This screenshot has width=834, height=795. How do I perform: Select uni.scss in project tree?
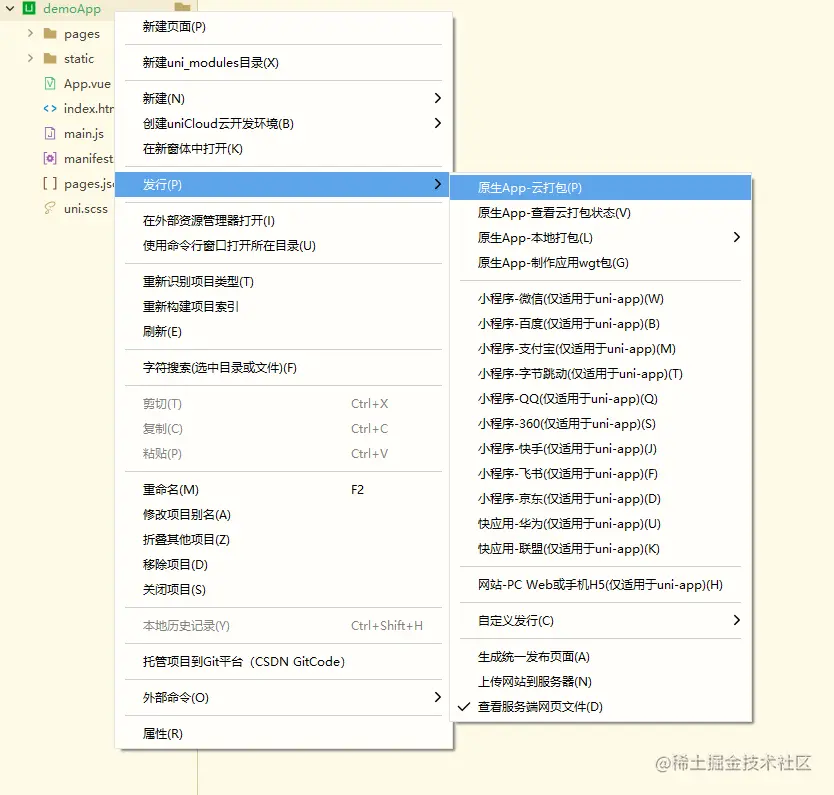tap(86, 209)
